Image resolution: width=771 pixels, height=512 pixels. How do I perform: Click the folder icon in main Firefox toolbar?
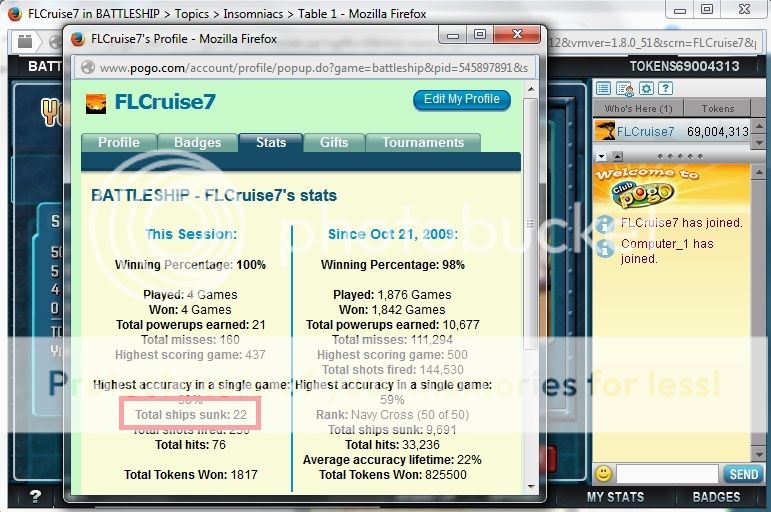click(25, 42)
